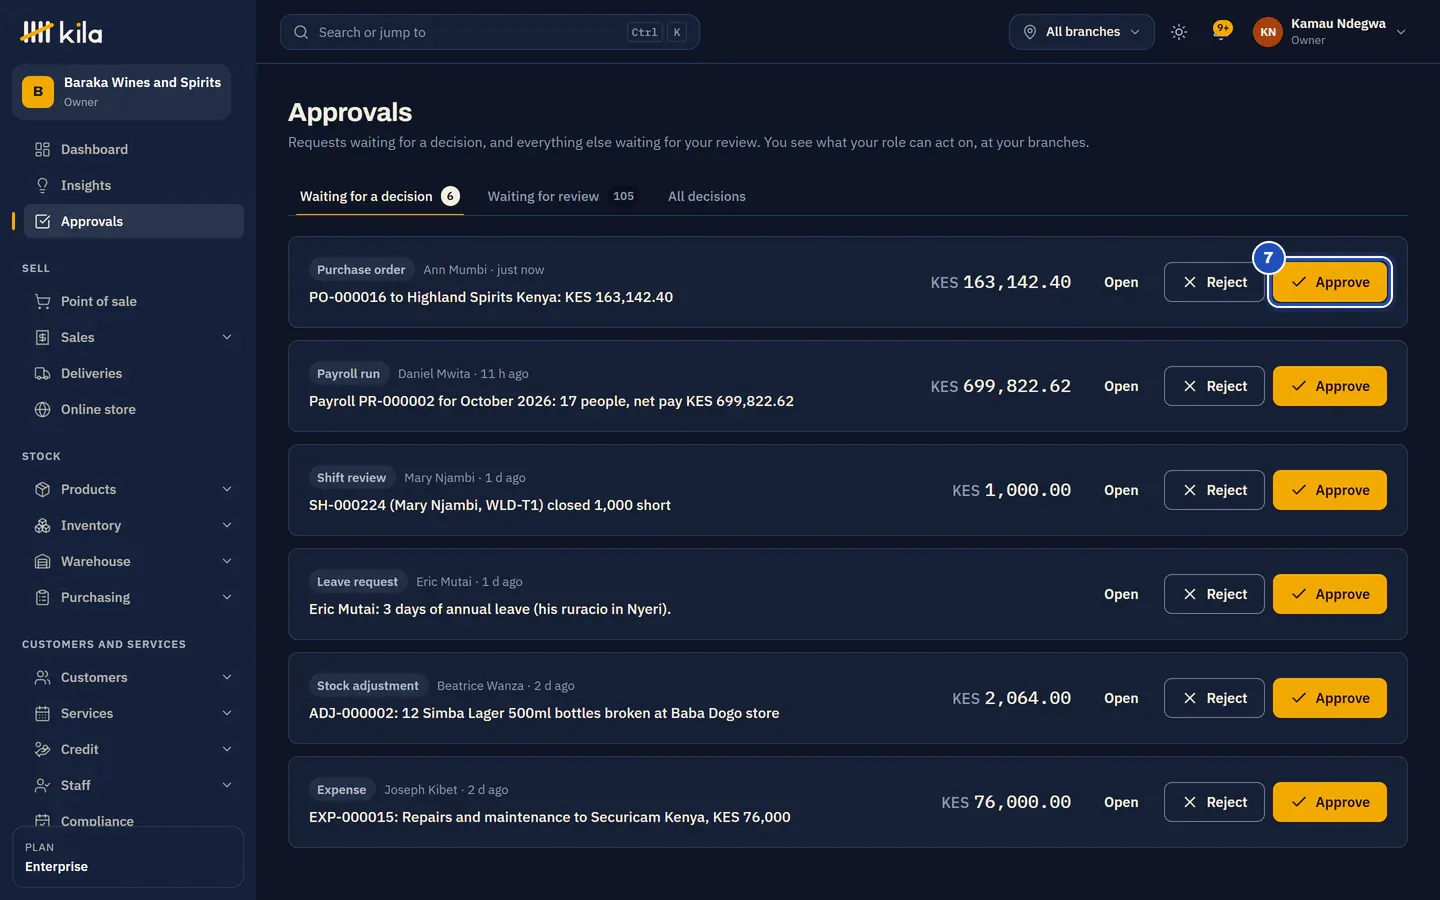Click the Purchasing clipboard icon
The width and height of the screenshot is (1440, 900).
[x=42, y=597]
